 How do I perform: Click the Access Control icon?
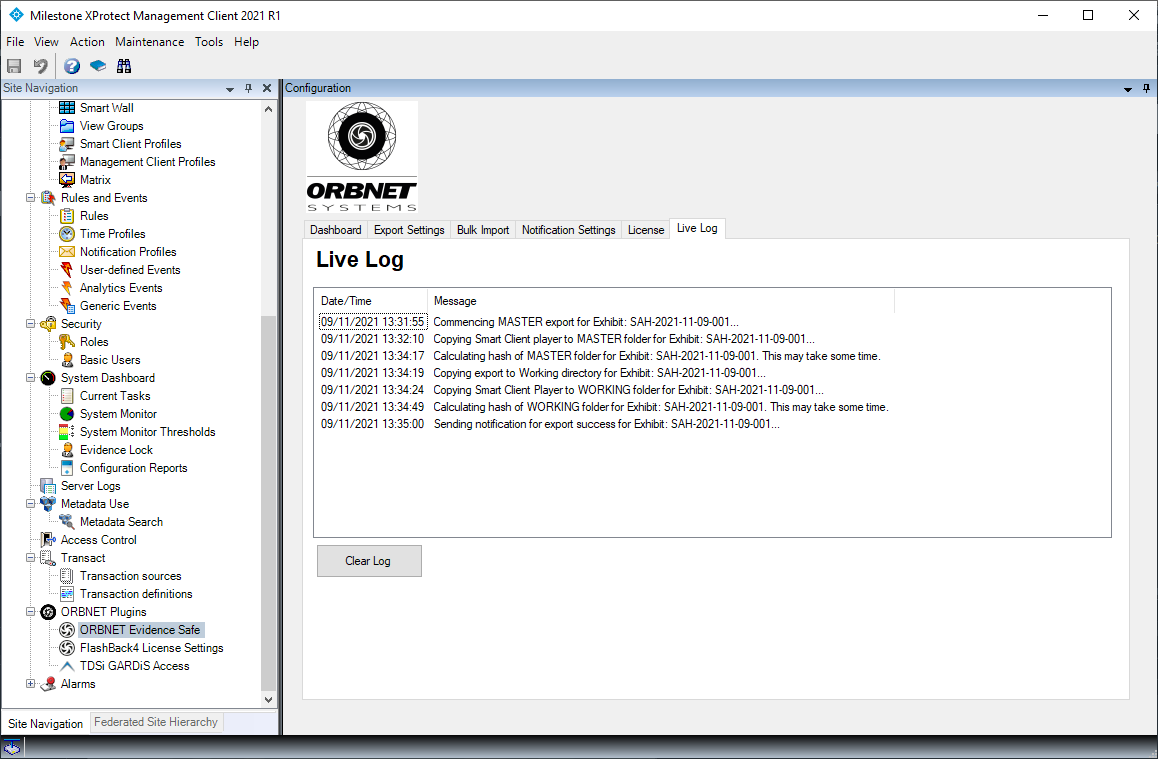point(48,540)
